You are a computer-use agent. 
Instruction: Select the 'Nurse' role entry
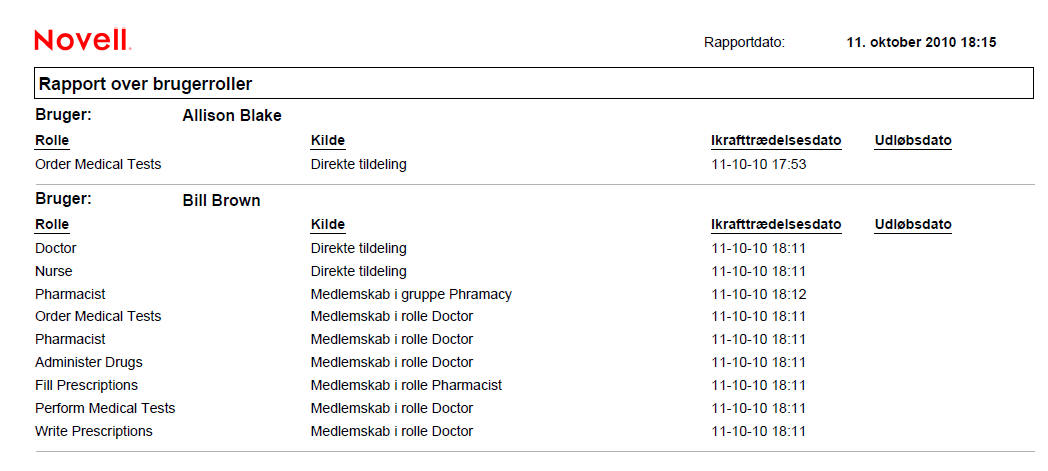(54, 271)
